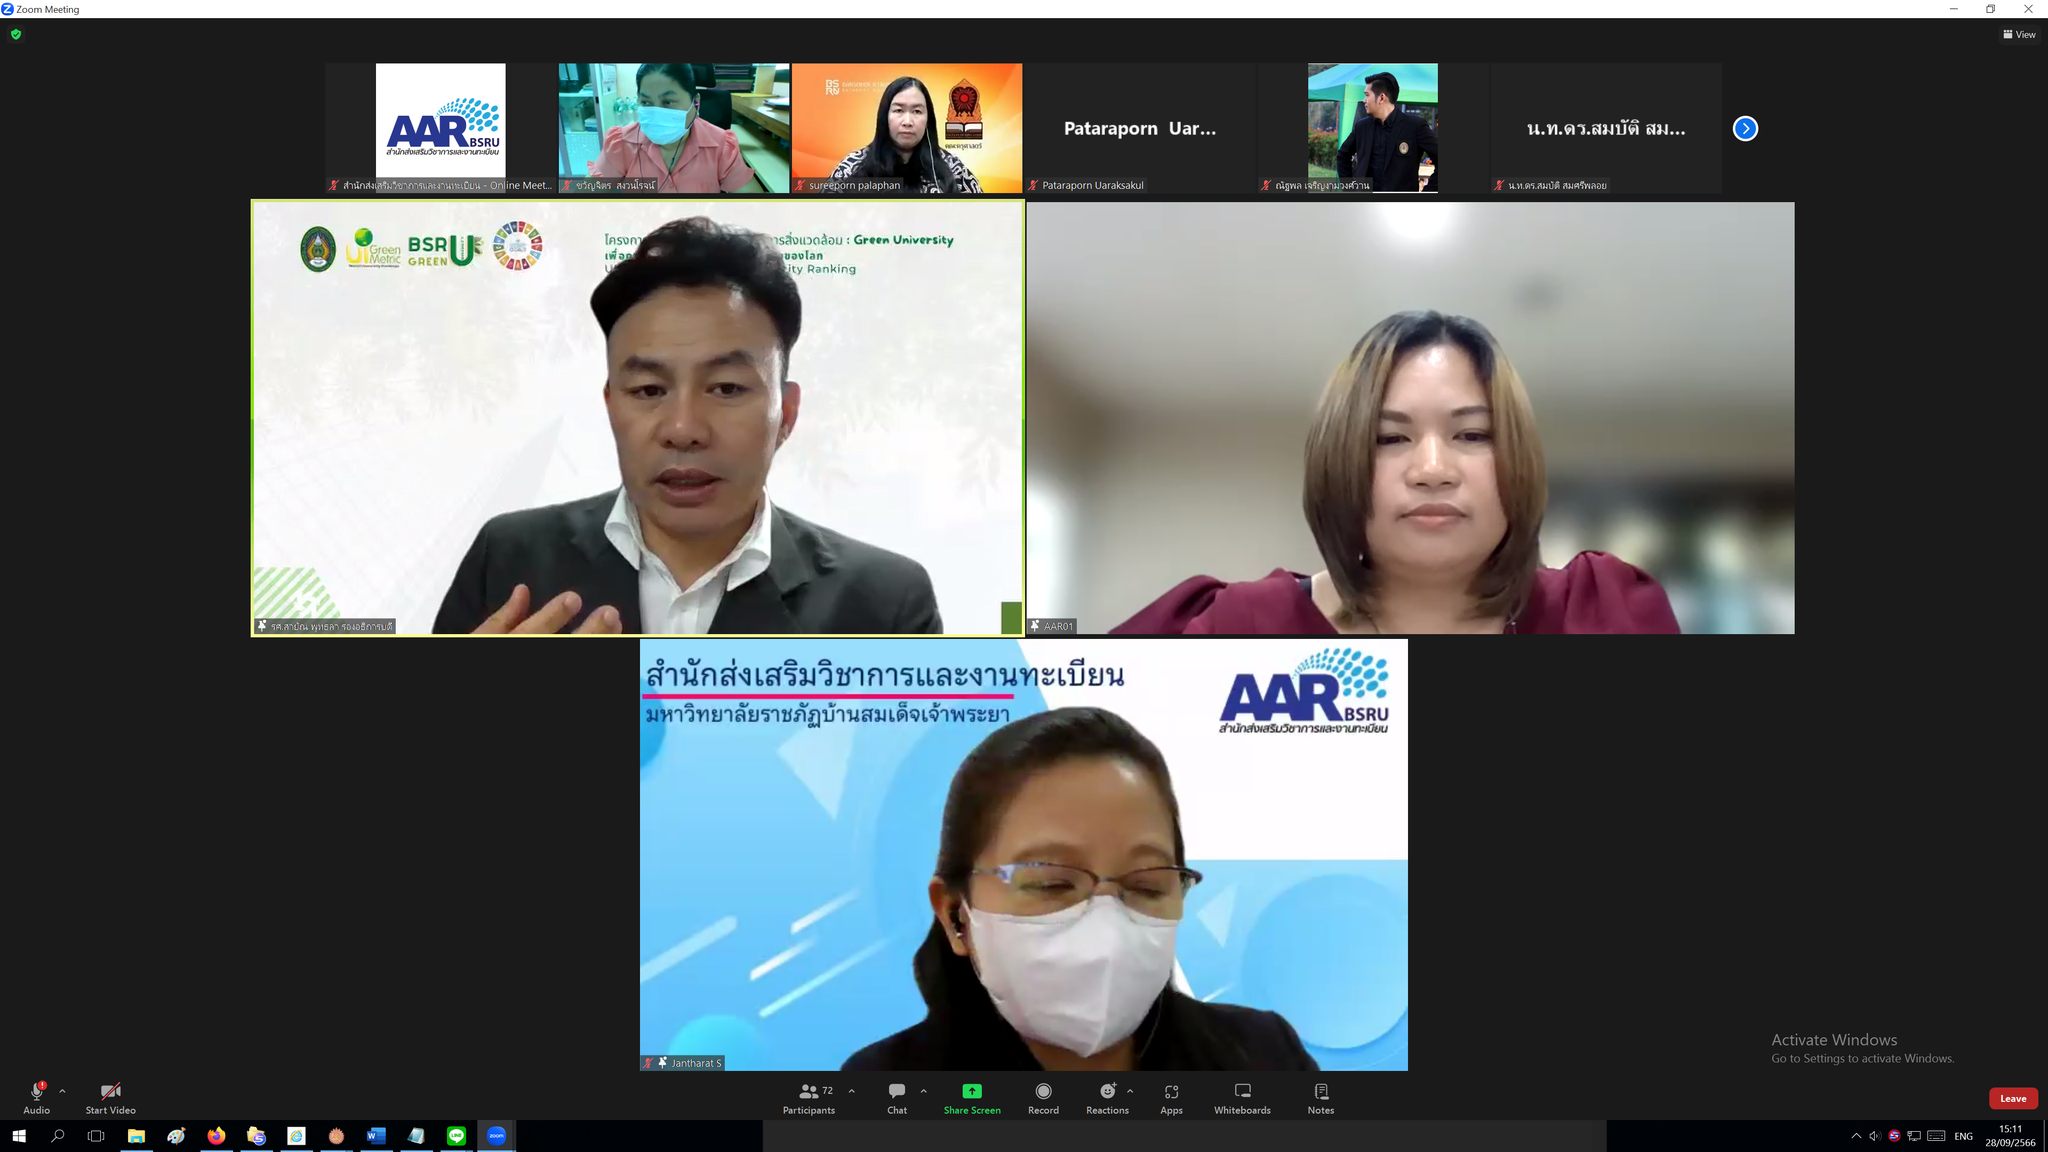Open Windows taskbar search
The image size is (2048, 1152).
(57, 1136)
